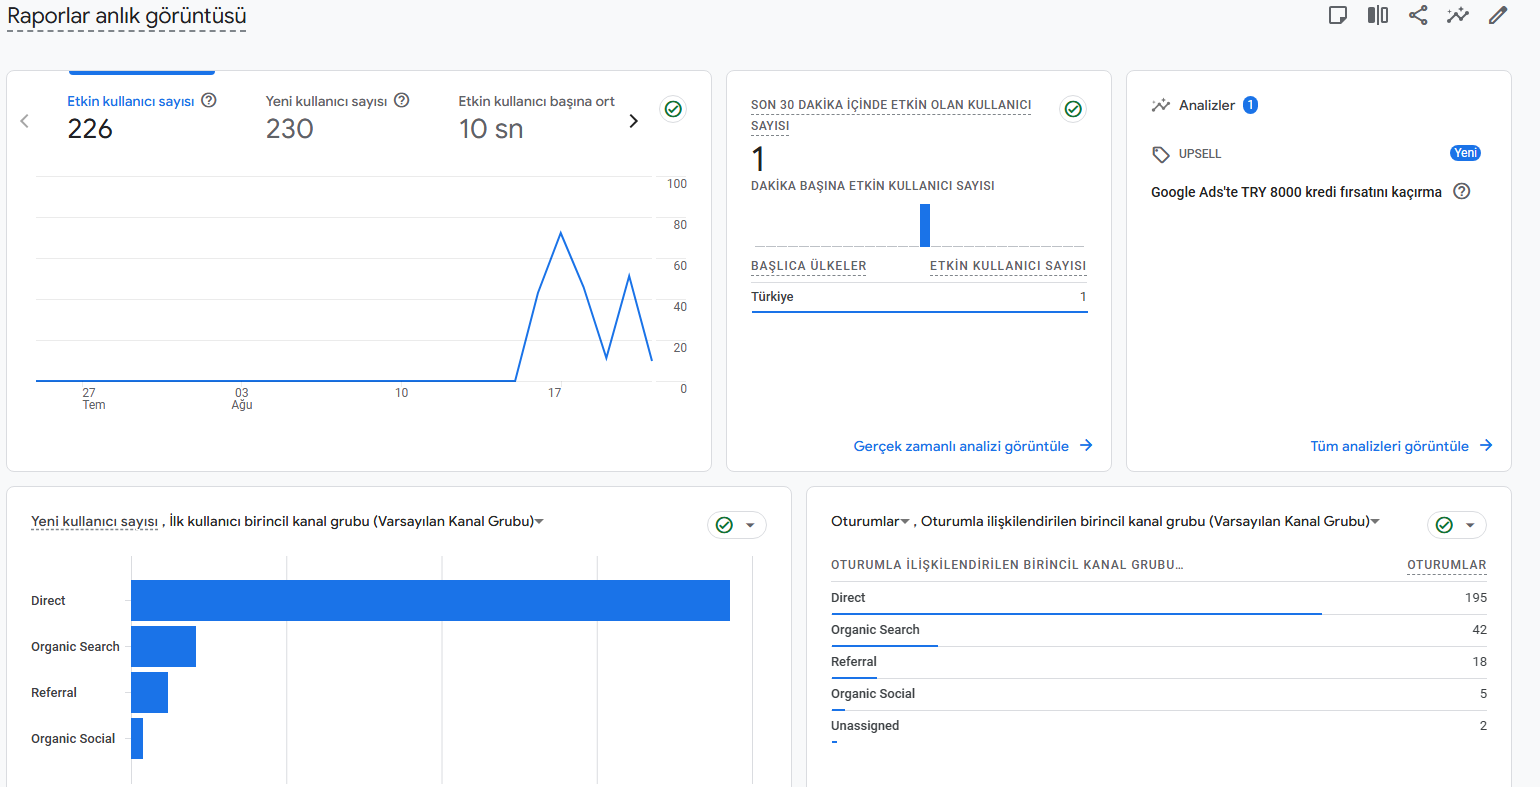Viewport: 1540px width, 787px height.
Task: Click the Raporlar anlık görüntüsü title
Action: (x=127, y=16)
